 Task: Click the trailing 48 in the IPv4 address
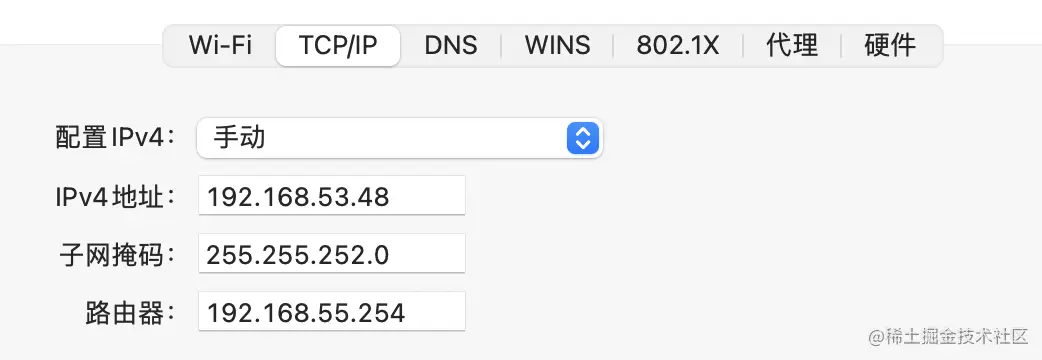coord(373,197)
